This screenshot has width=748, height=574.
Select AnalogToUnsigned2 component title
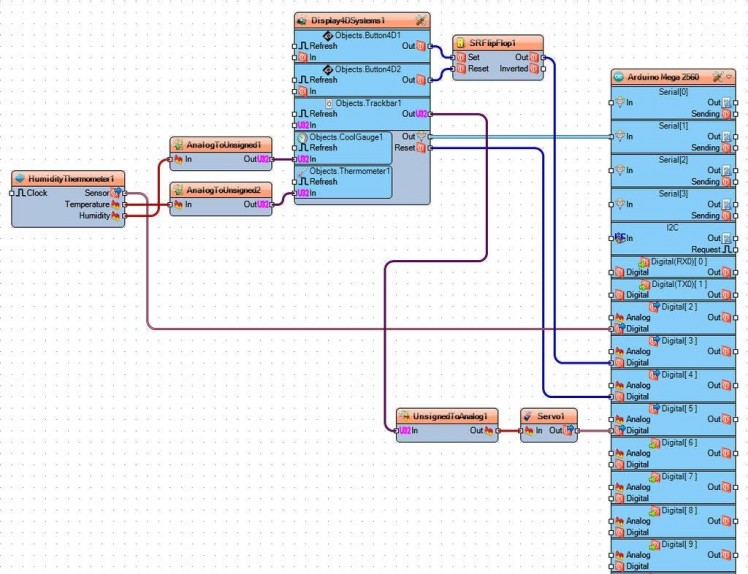click(223, 190)
